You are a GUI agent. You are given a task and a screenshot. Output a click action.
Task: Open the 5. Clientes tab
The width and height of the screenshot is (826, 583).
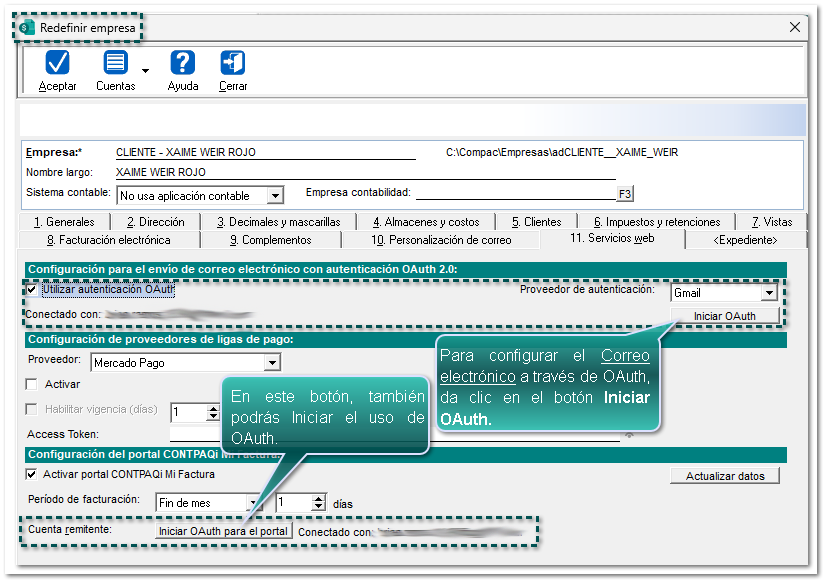[x=536, y=222]
